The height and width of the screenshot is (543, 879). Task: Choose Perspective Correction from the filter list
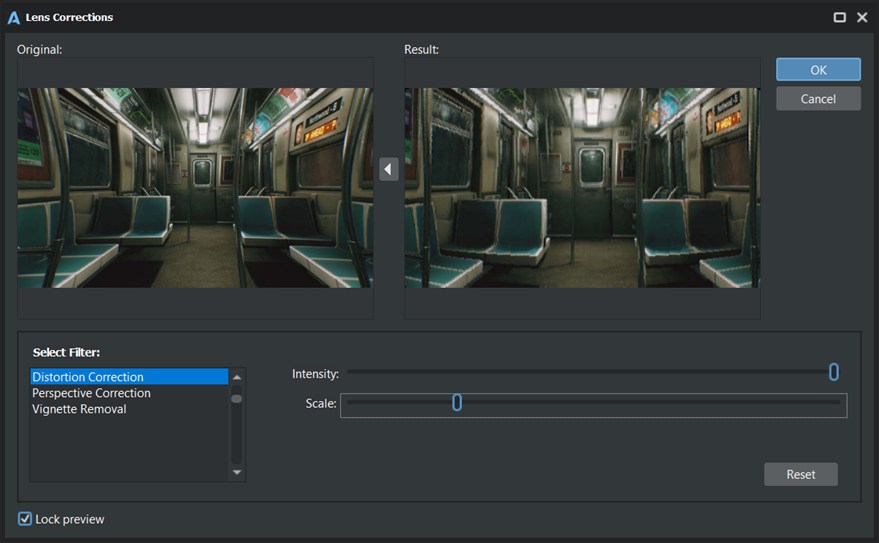91,393
